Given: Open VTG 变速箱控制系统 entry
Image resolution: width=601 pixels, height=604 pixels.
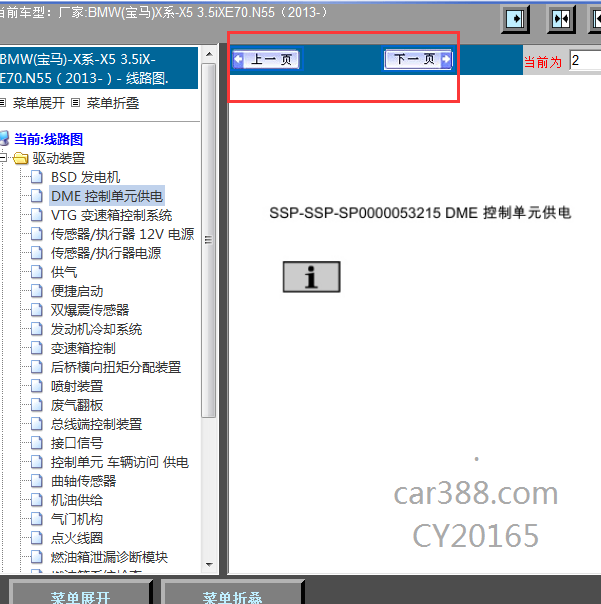Looking at the screenshot, I should pyautogui.click(x=111, y=215).
